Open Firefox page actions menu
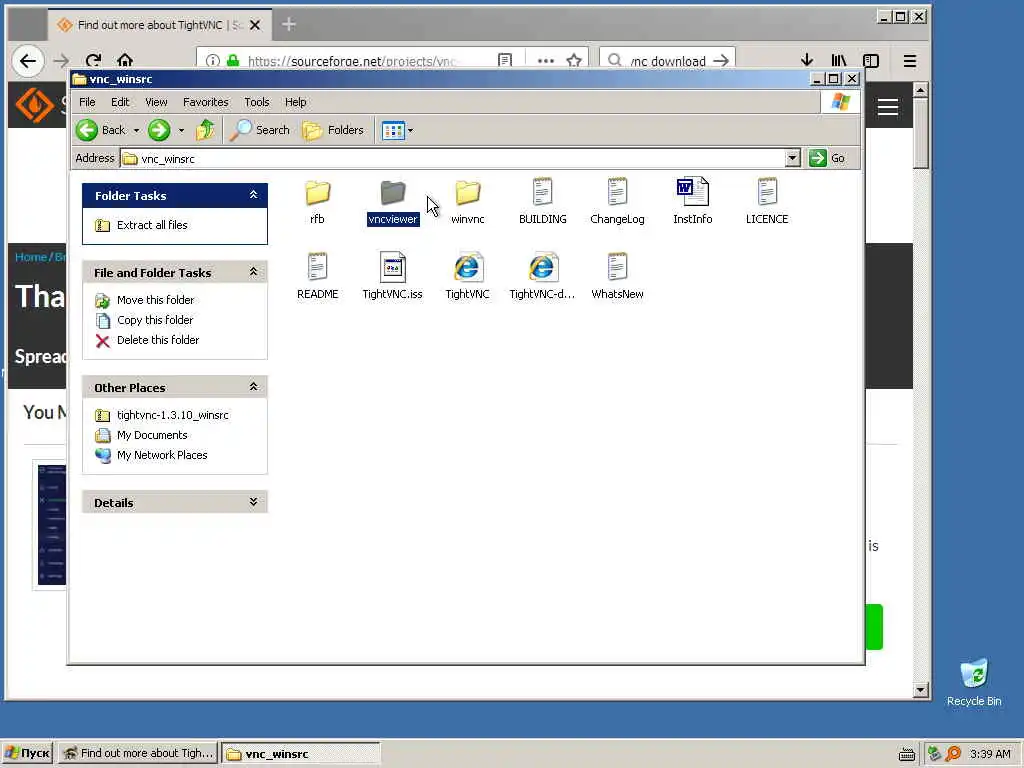The width and height of the screenshot is (1024, 768). pos(545,61)
